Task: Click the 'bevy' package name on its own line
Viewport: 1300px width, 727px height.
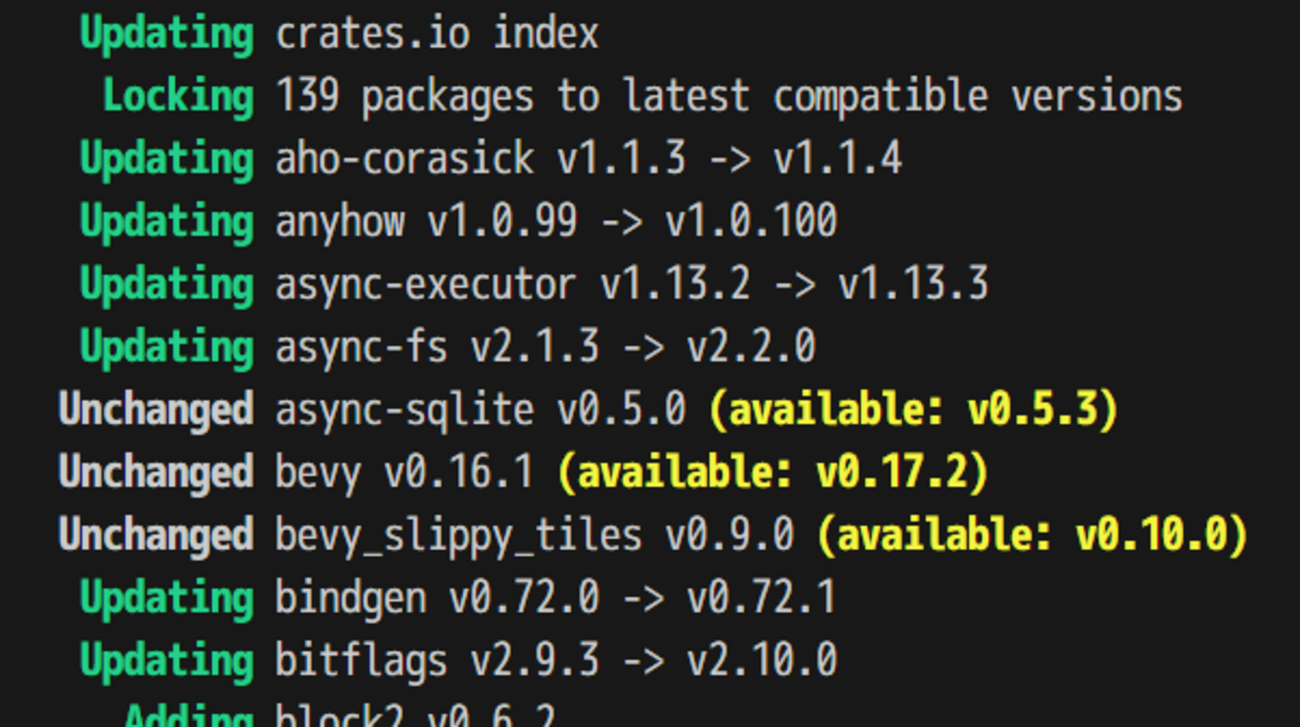Action: click(x=318, y=473)
